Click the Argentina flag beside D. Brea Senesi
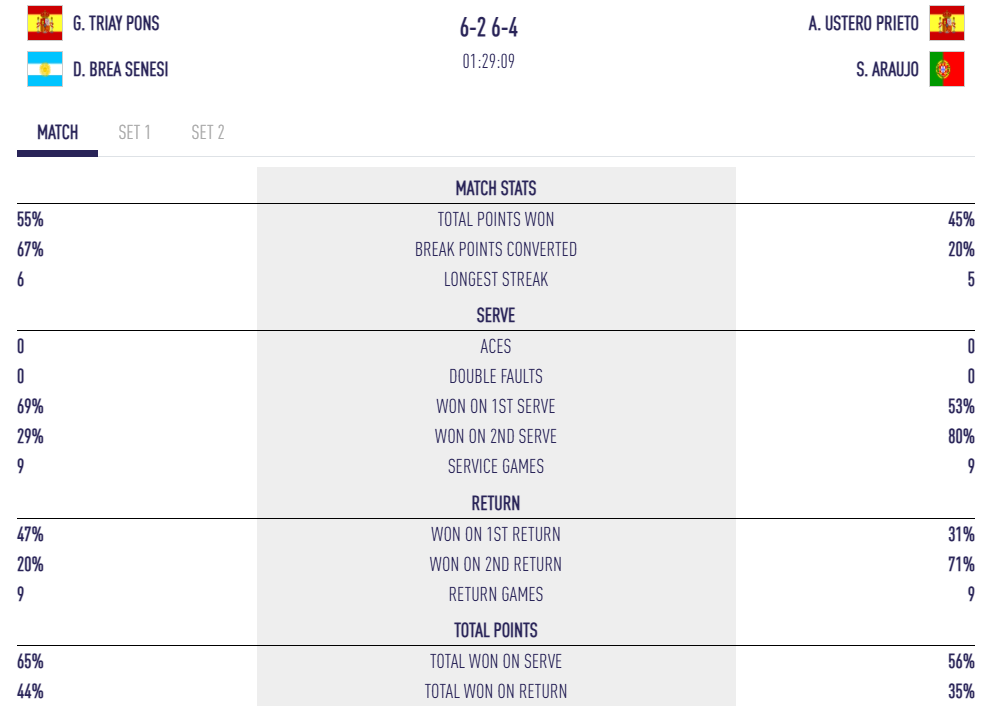Viewport: 990px width, 721px height. coord(44,70)
